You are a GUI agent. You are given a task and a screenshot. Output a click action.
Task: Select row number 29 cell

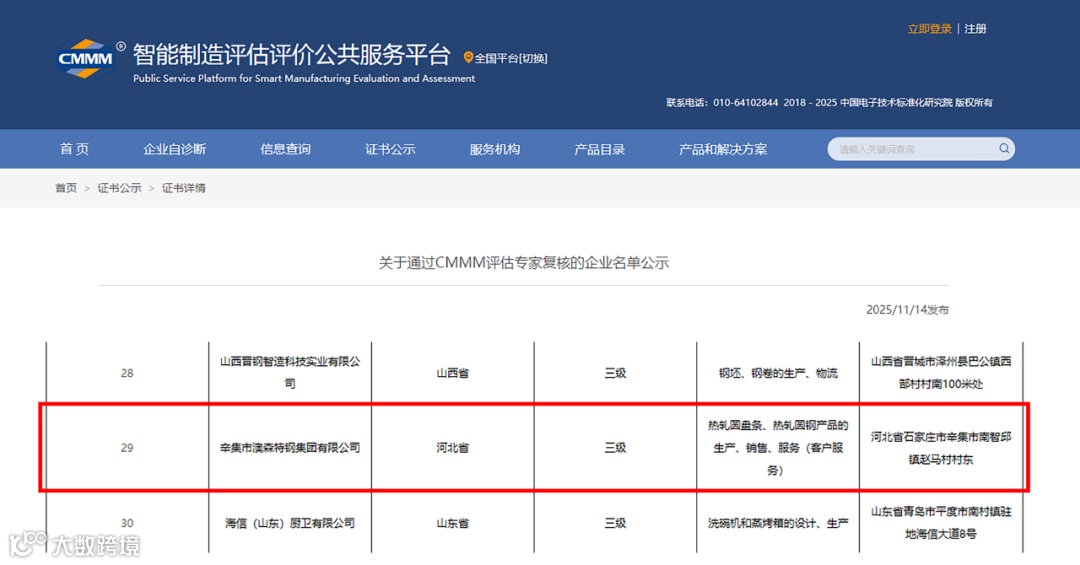tap(127, 448)
